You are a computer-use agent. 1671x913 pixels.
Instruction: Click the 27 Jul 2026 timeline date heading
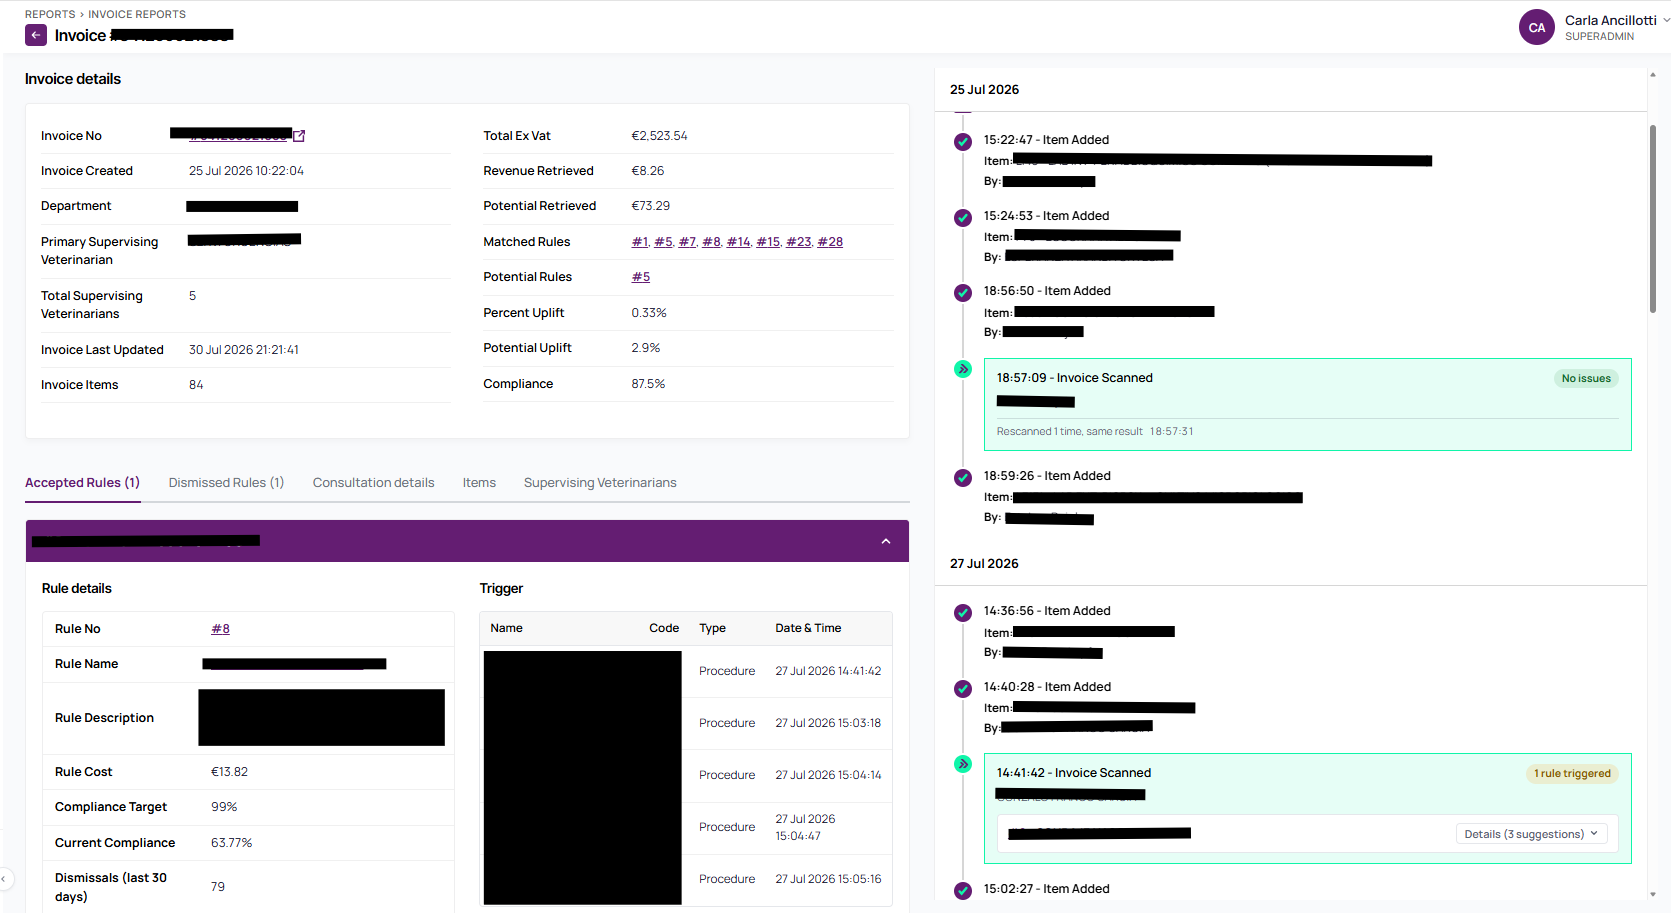(984, 564)
